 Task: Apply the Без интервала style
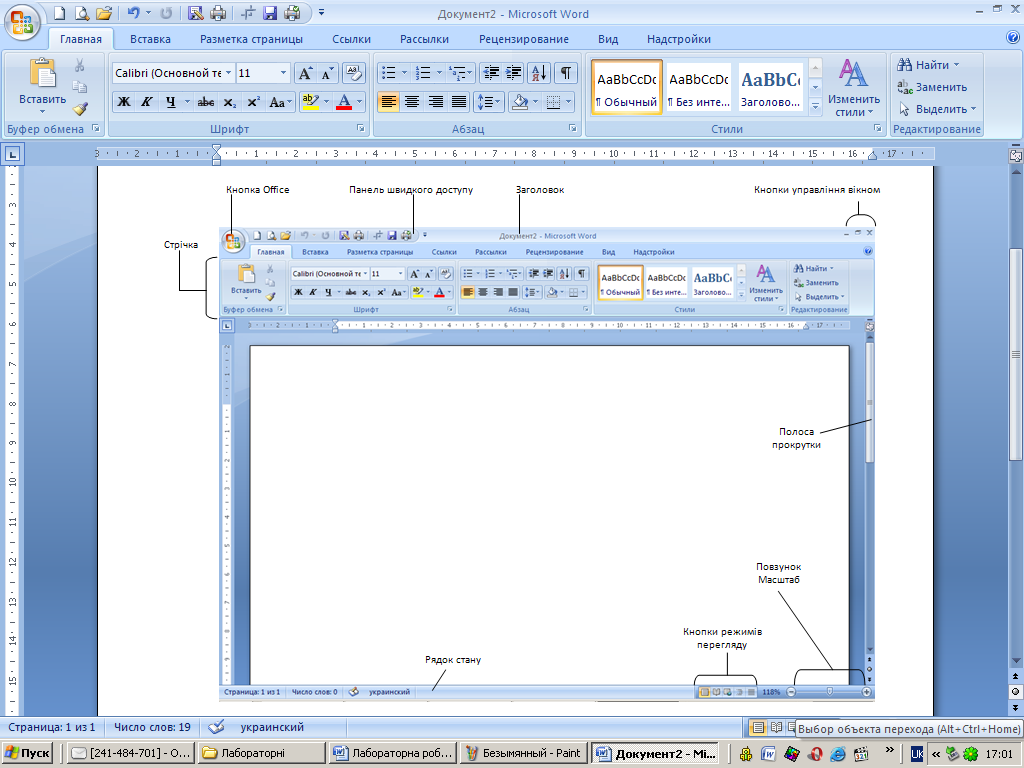coord(698,88)
